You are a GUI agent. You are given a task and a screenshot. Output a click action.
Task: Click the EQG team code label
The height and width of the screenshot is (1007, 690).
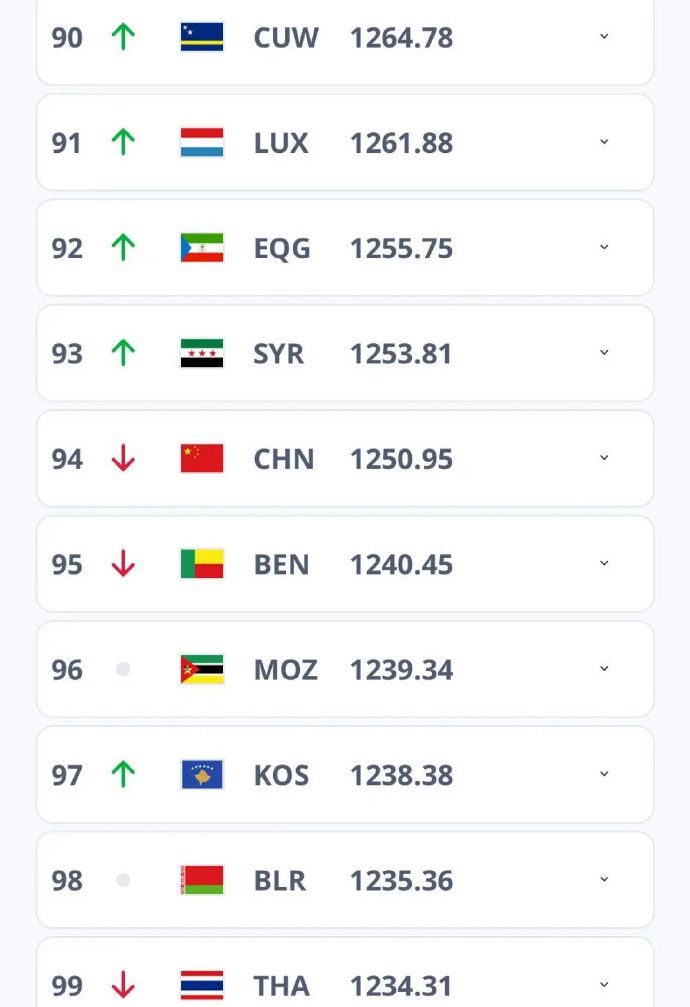pos(282,249)
